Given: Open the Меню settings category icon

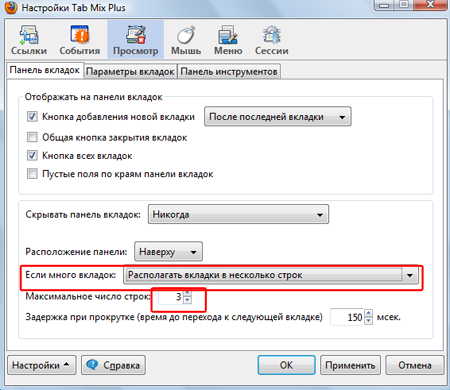Looking at the screenshot, I should [228, 40].
